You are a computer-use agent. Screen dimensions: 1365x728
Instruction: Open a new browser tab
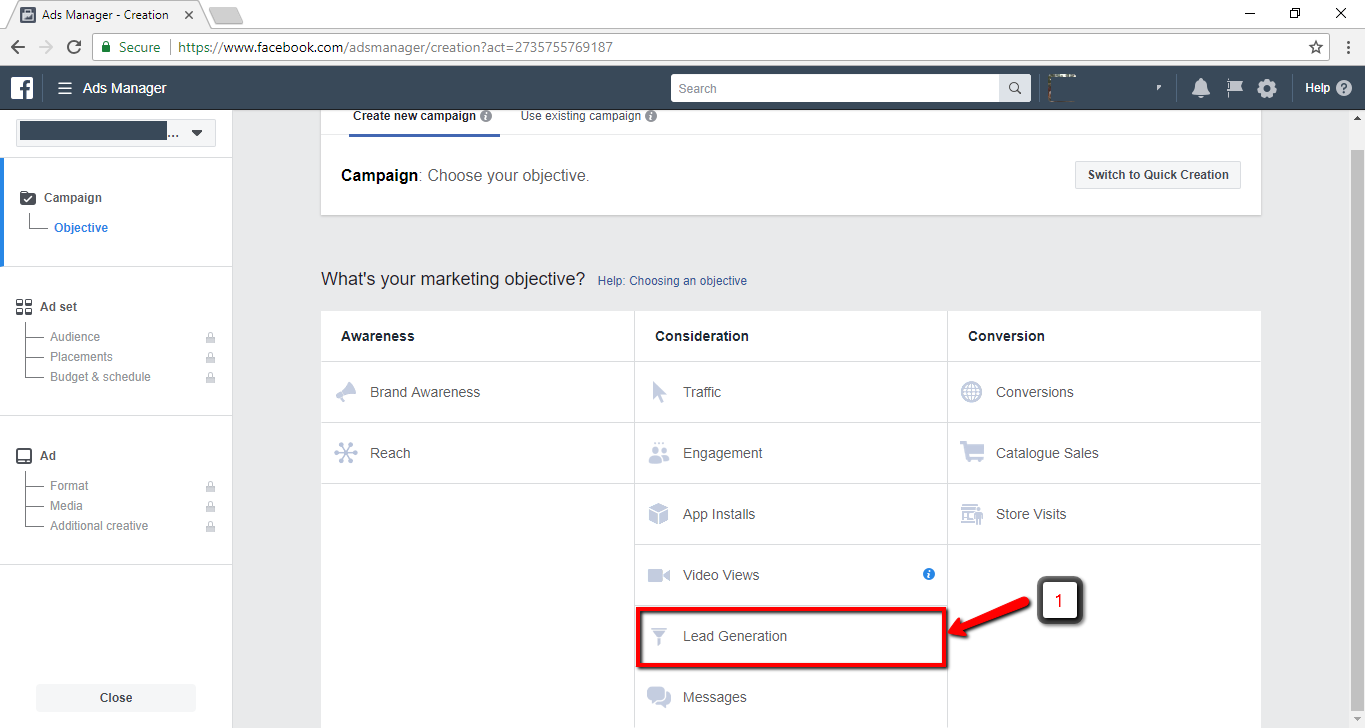(226, 16)
